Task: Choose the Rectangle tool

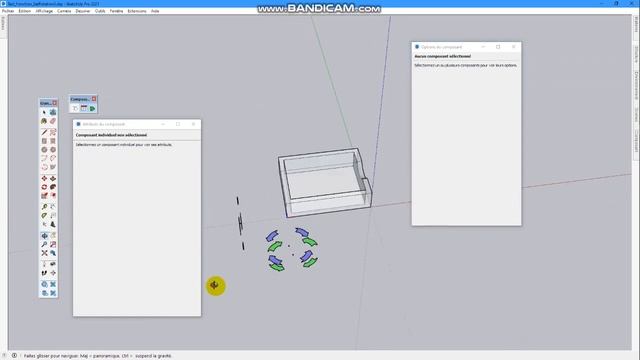Action: pos(44,141)
